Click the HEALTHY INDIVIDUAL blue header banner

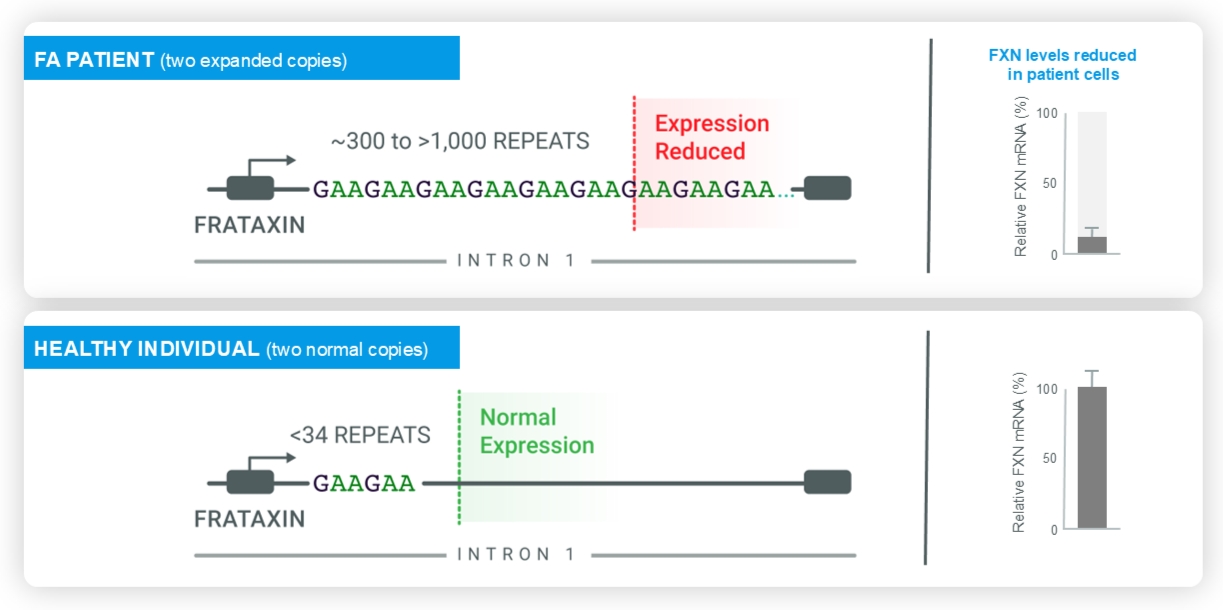click(x=241, y=349)
